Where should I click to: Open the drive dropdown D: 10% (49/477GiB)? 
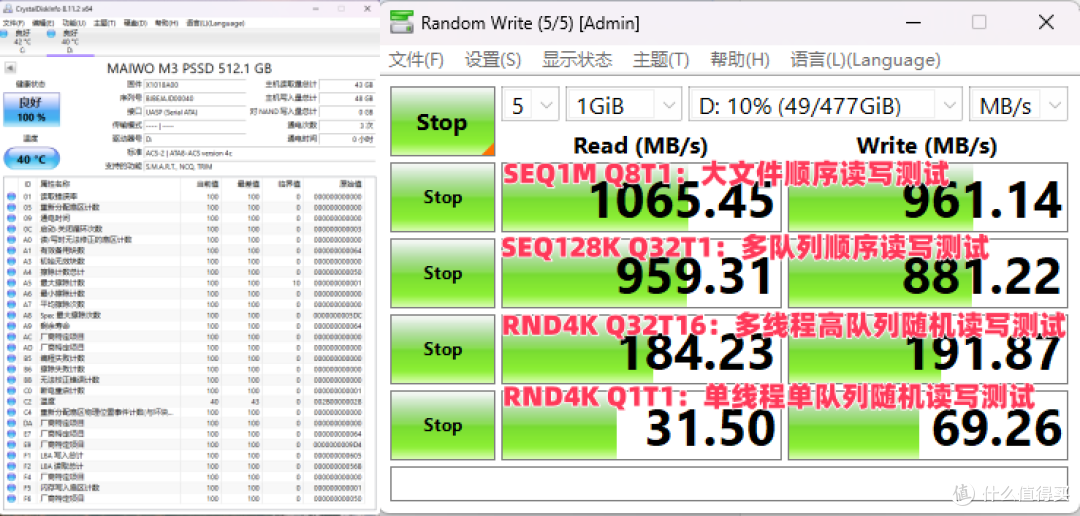pyautogui.click(x=825, y=106)
